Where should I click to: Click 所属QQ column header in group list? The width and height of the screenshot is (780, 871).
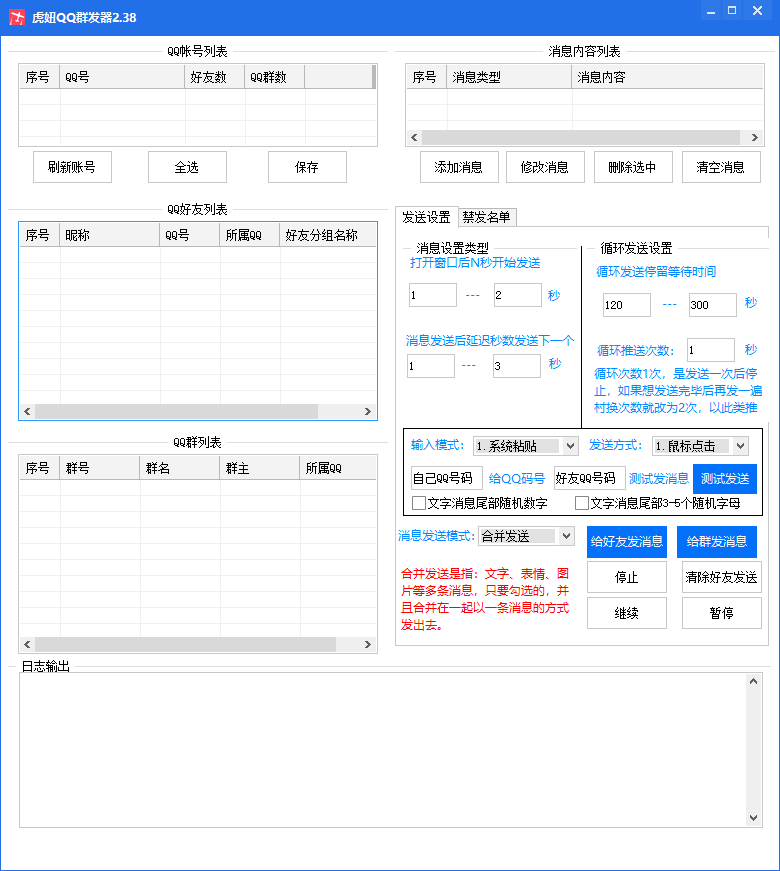coord(338,468)
